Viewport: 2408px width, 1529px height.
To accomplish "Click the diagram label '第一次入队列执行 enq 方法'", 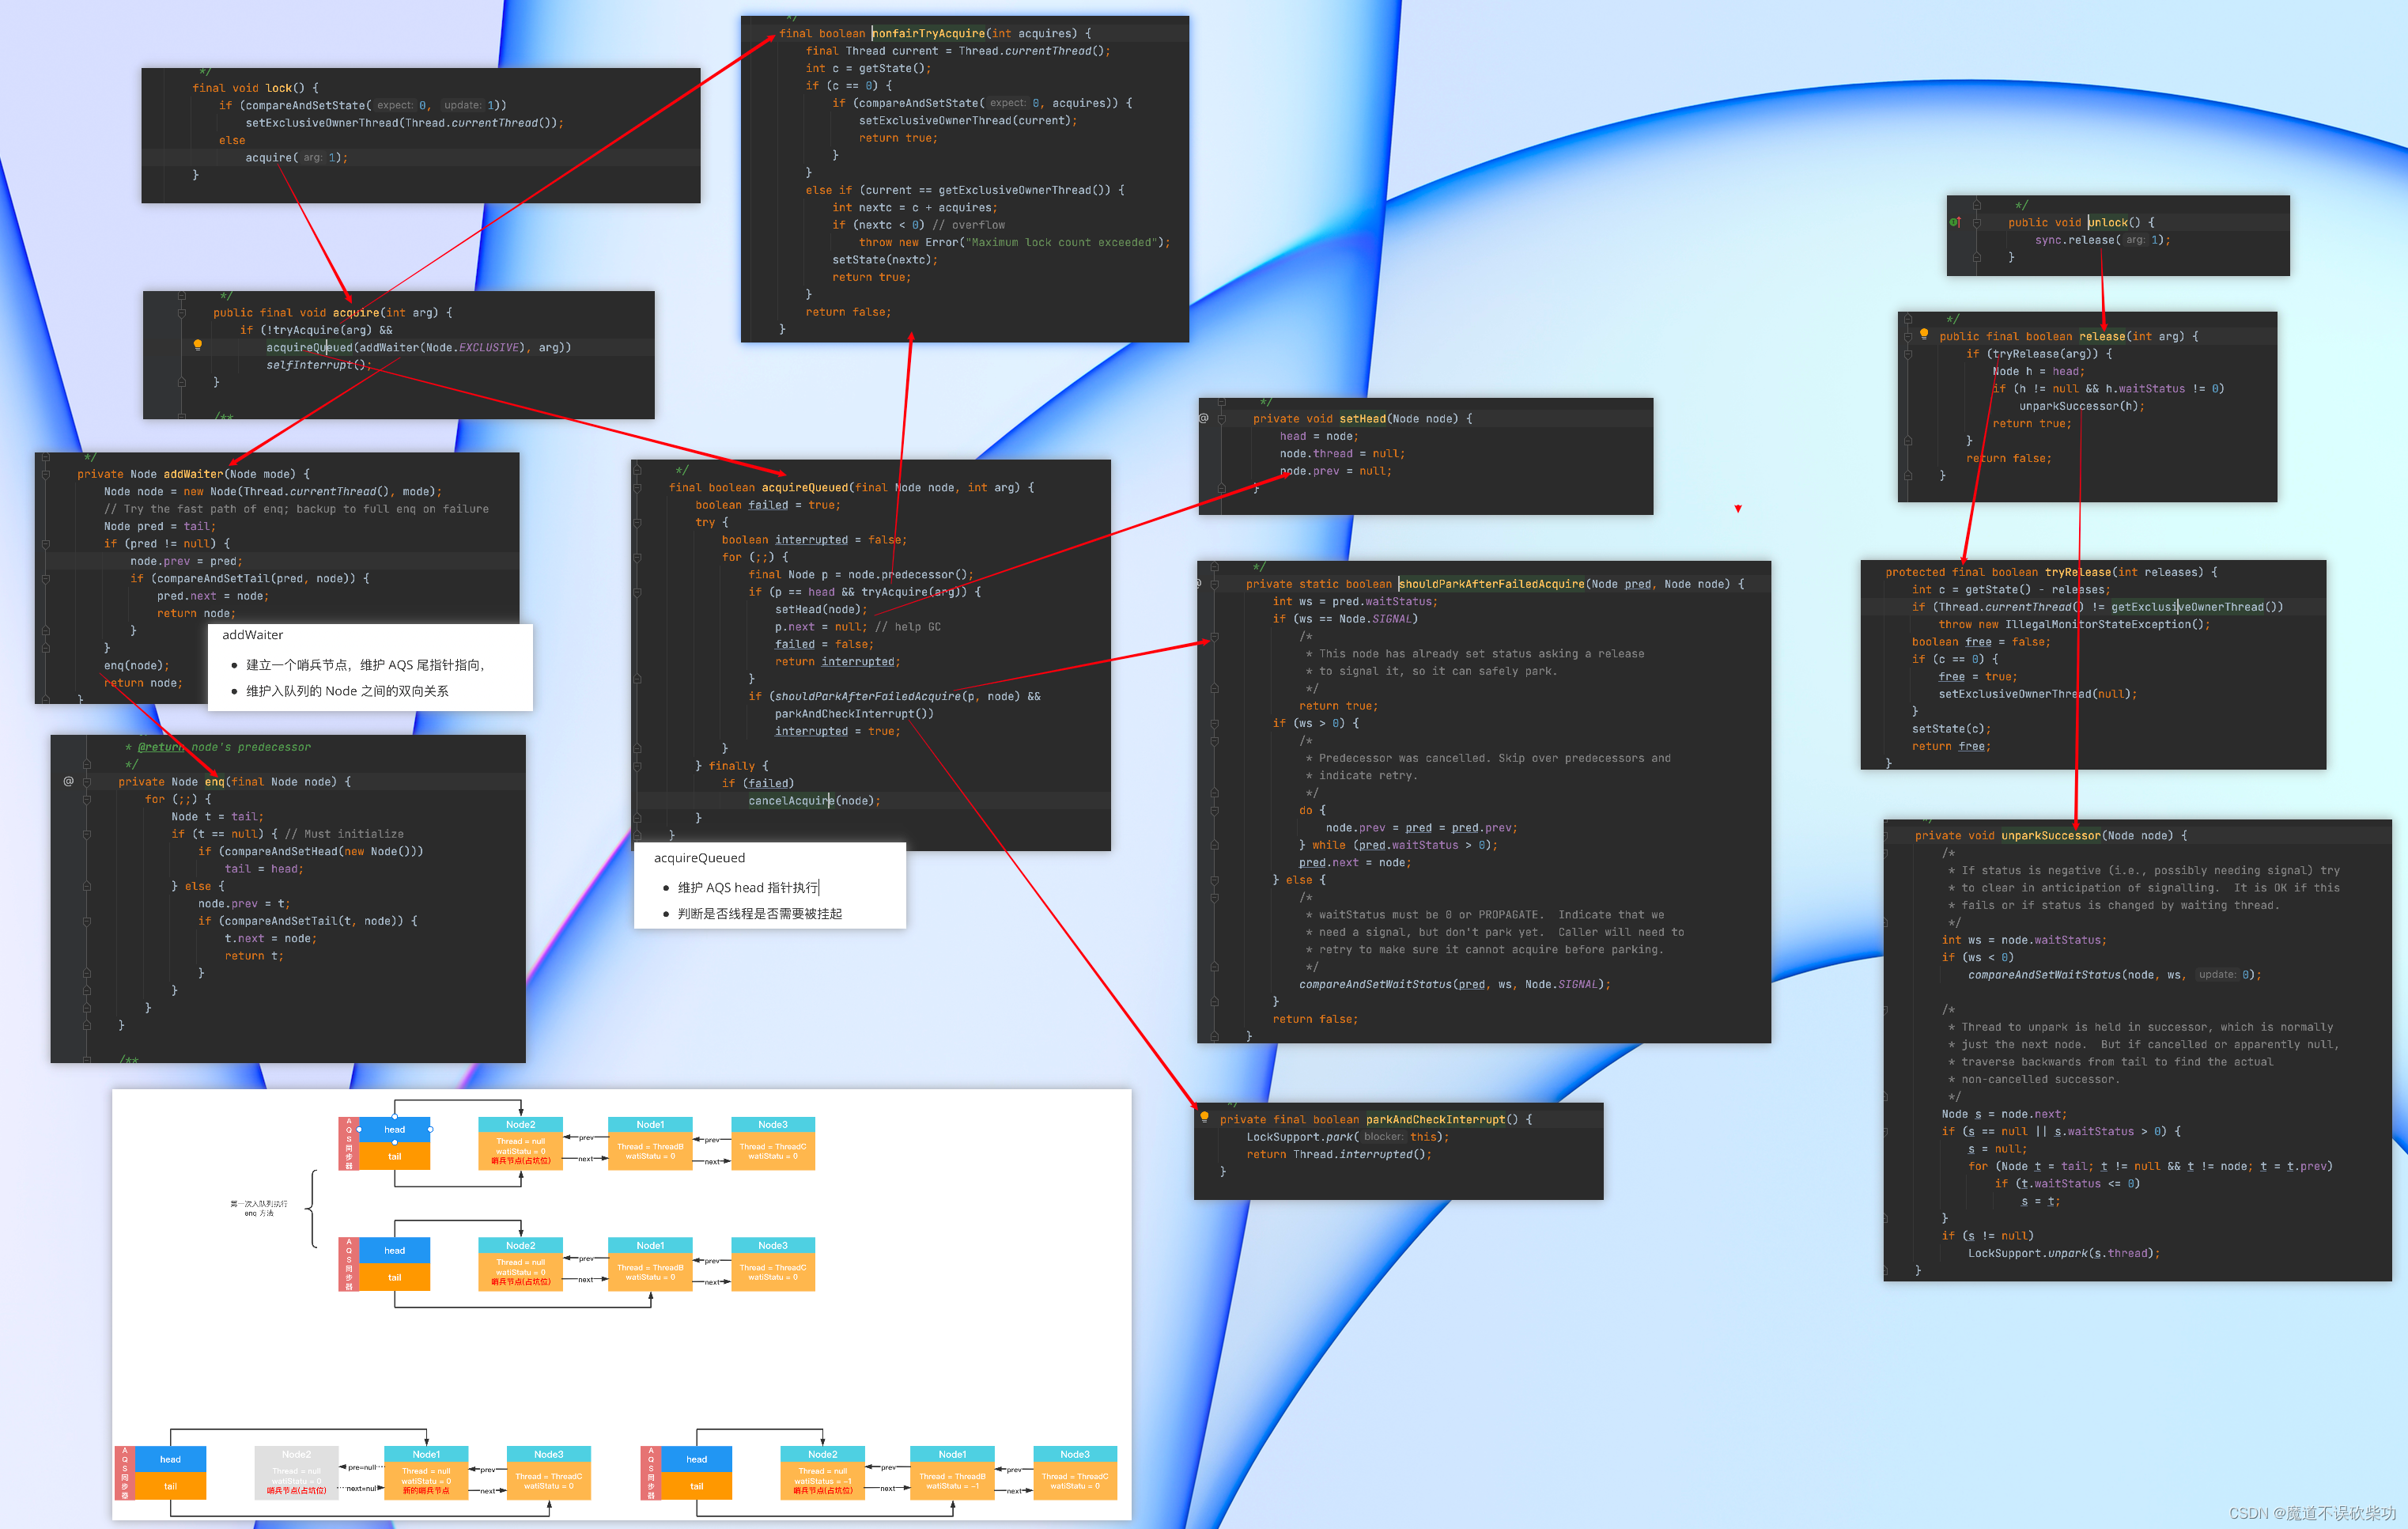I will pyautogui.click(x=258, y=1208).
